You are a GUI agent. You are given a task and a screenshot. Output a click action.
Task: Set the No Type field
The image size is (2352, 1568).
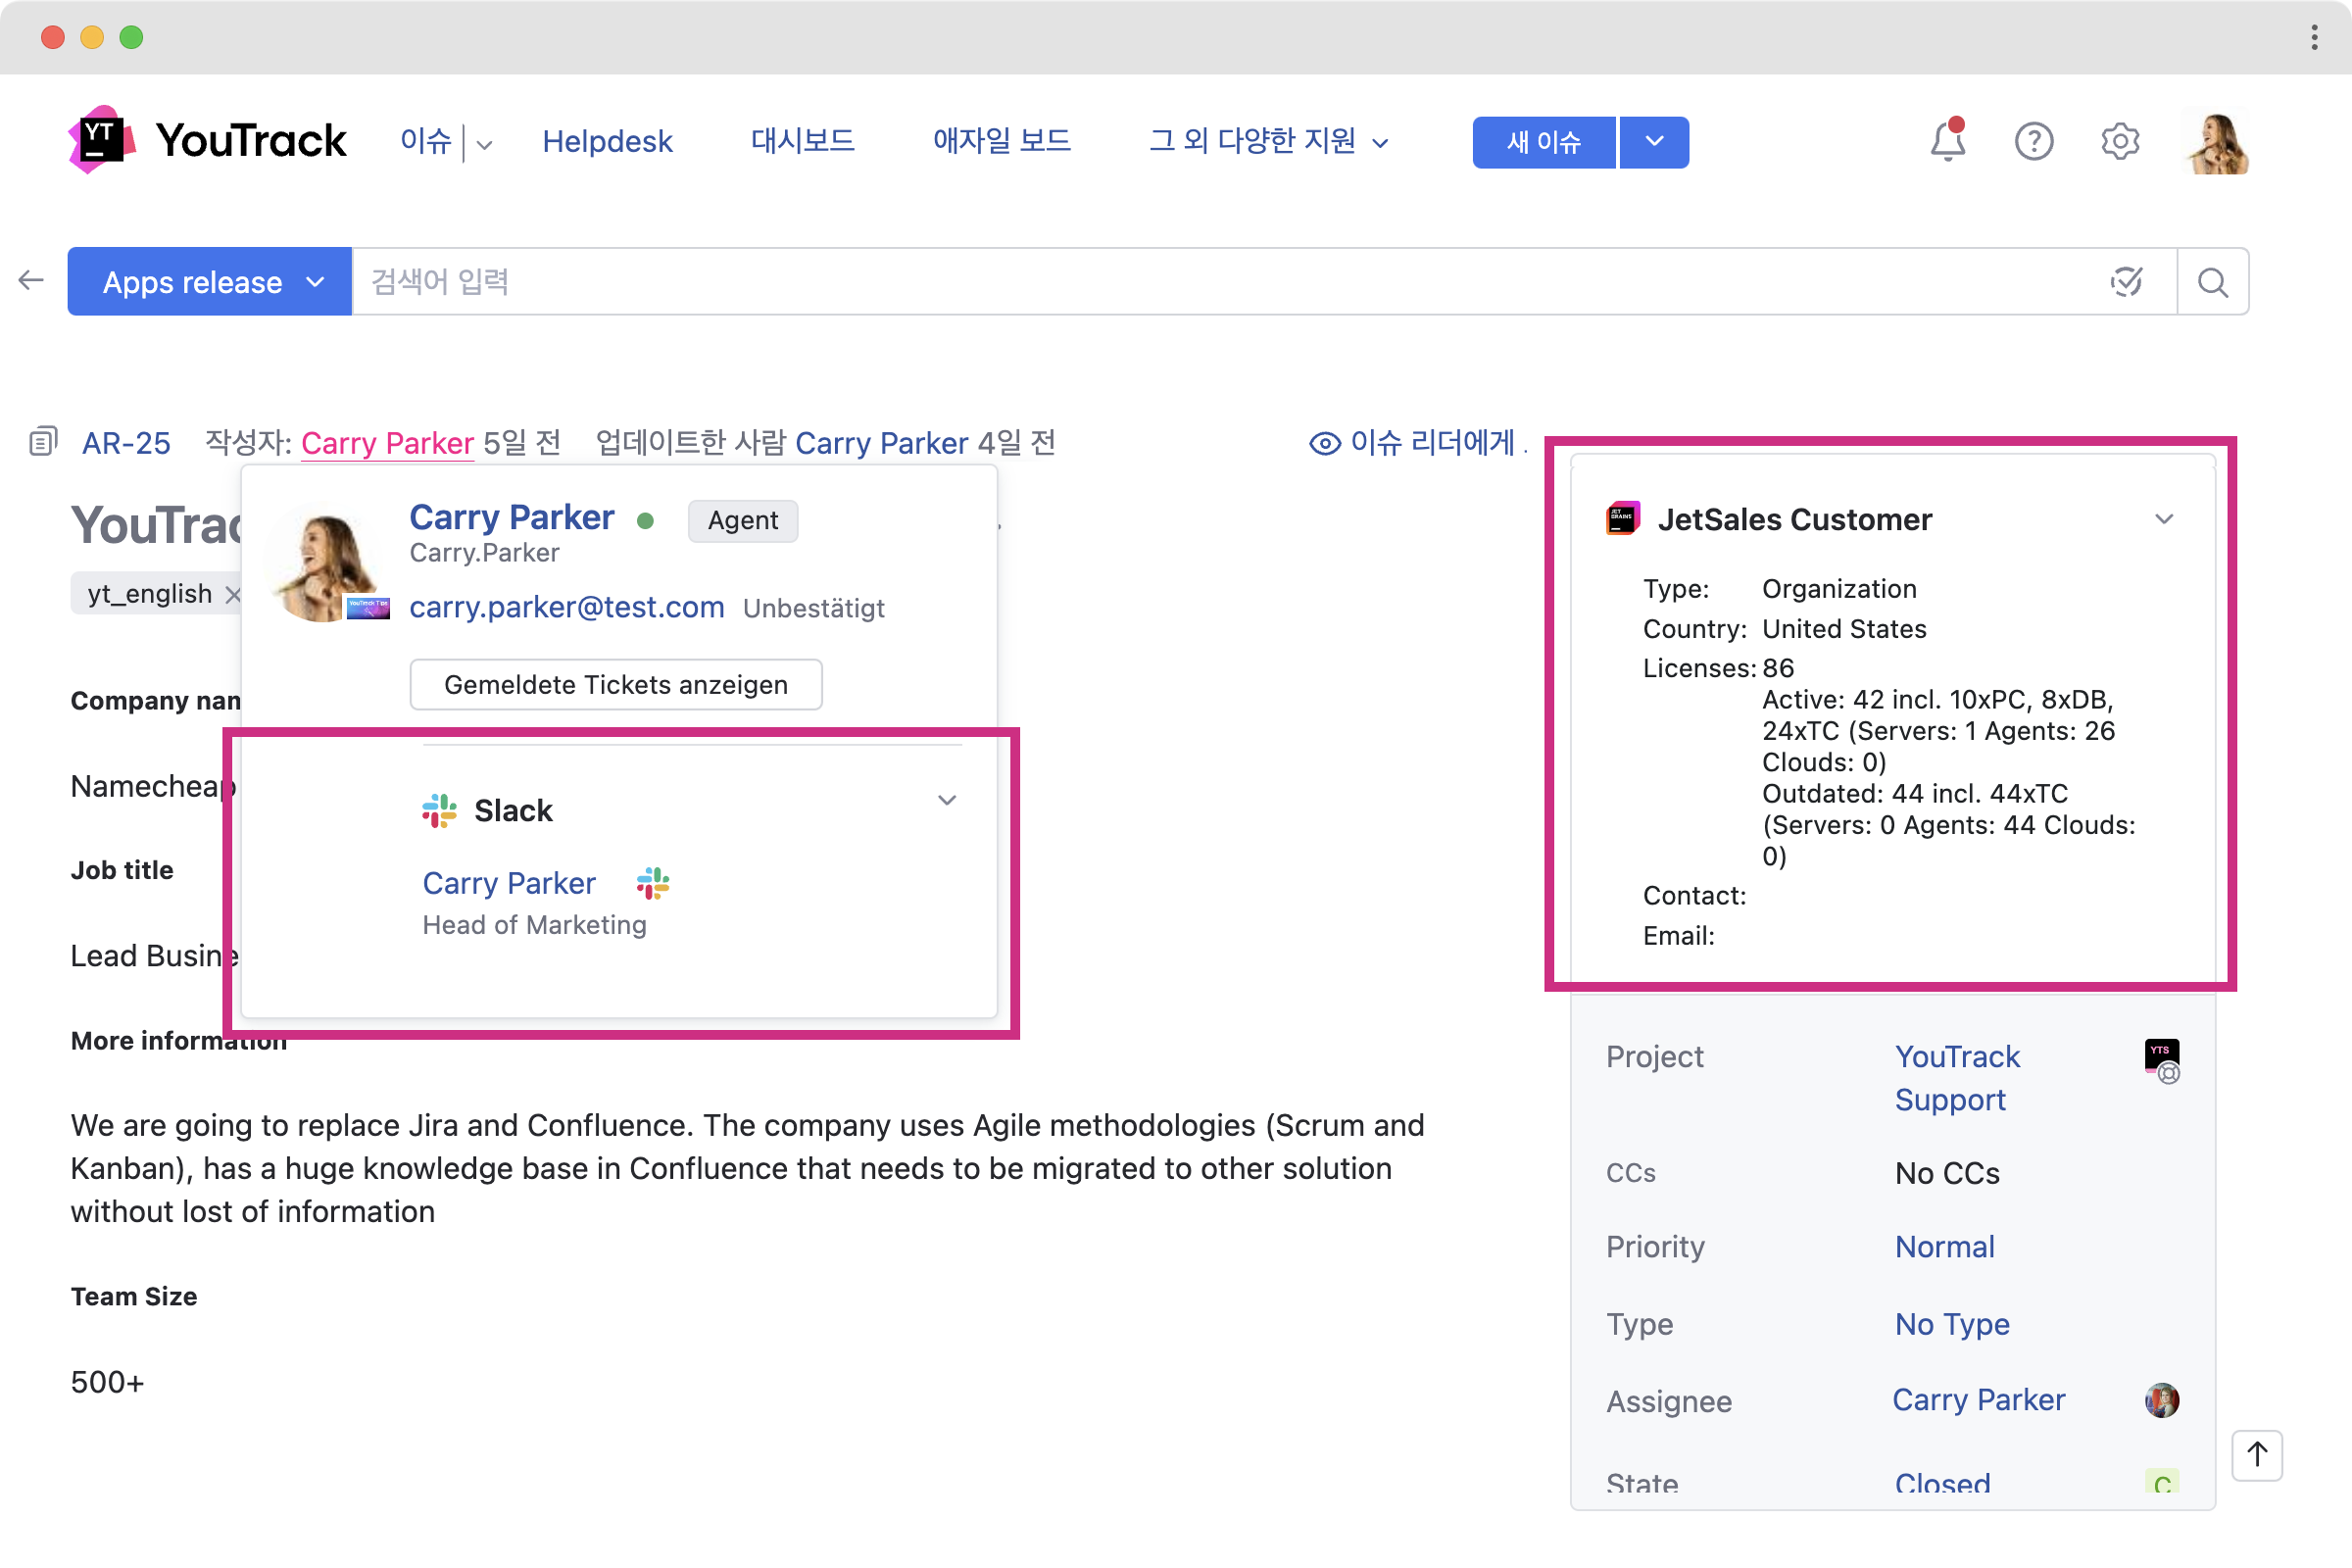tap(1951, 1323)
